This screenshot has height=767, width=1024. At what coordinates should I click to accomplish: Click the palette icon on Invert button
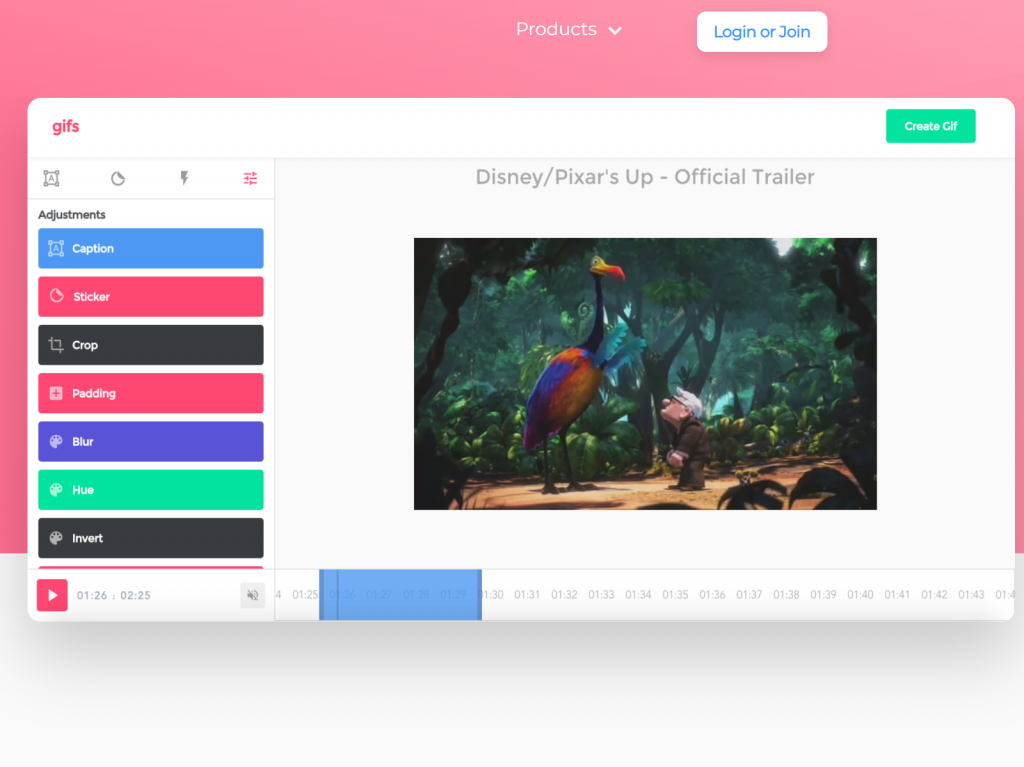[x=56, y=538]
